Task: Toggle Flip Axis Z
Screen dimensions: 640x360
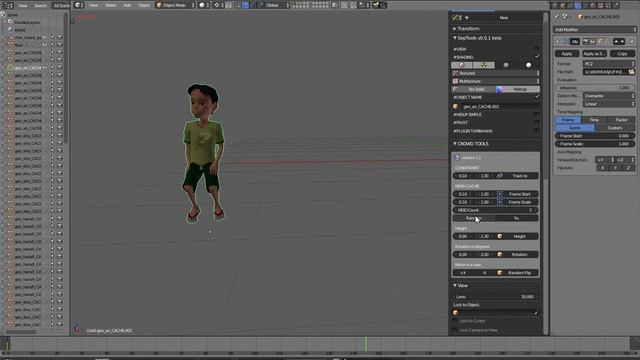Action: pos(629,168)
